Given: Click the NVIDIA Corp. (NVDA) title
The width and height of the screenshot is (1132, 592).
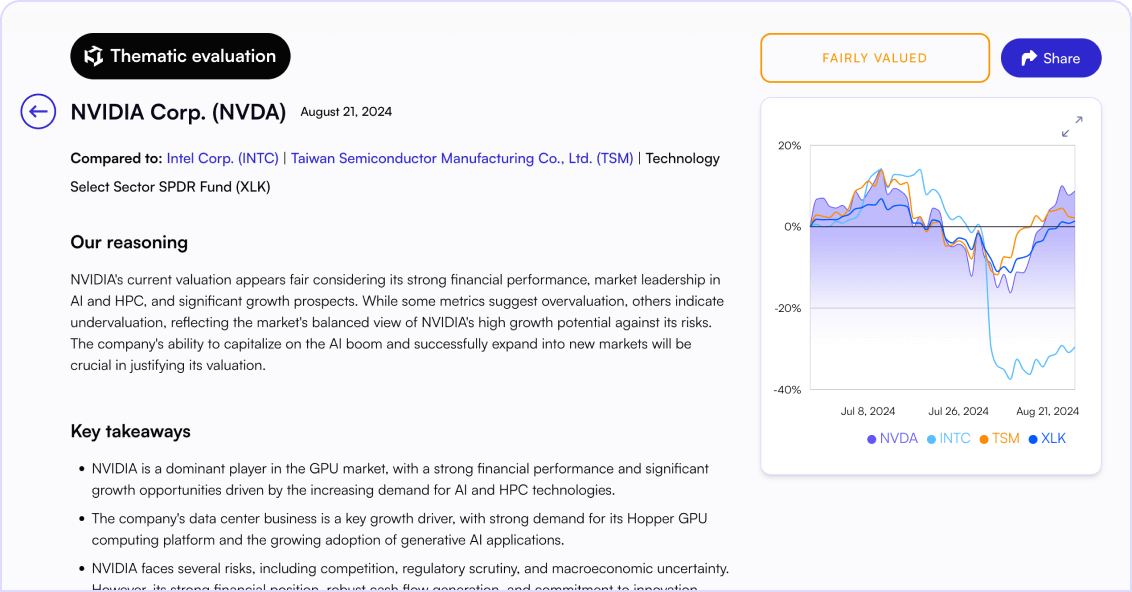Looking at the screenshot, I should click(x=178, y=112).
